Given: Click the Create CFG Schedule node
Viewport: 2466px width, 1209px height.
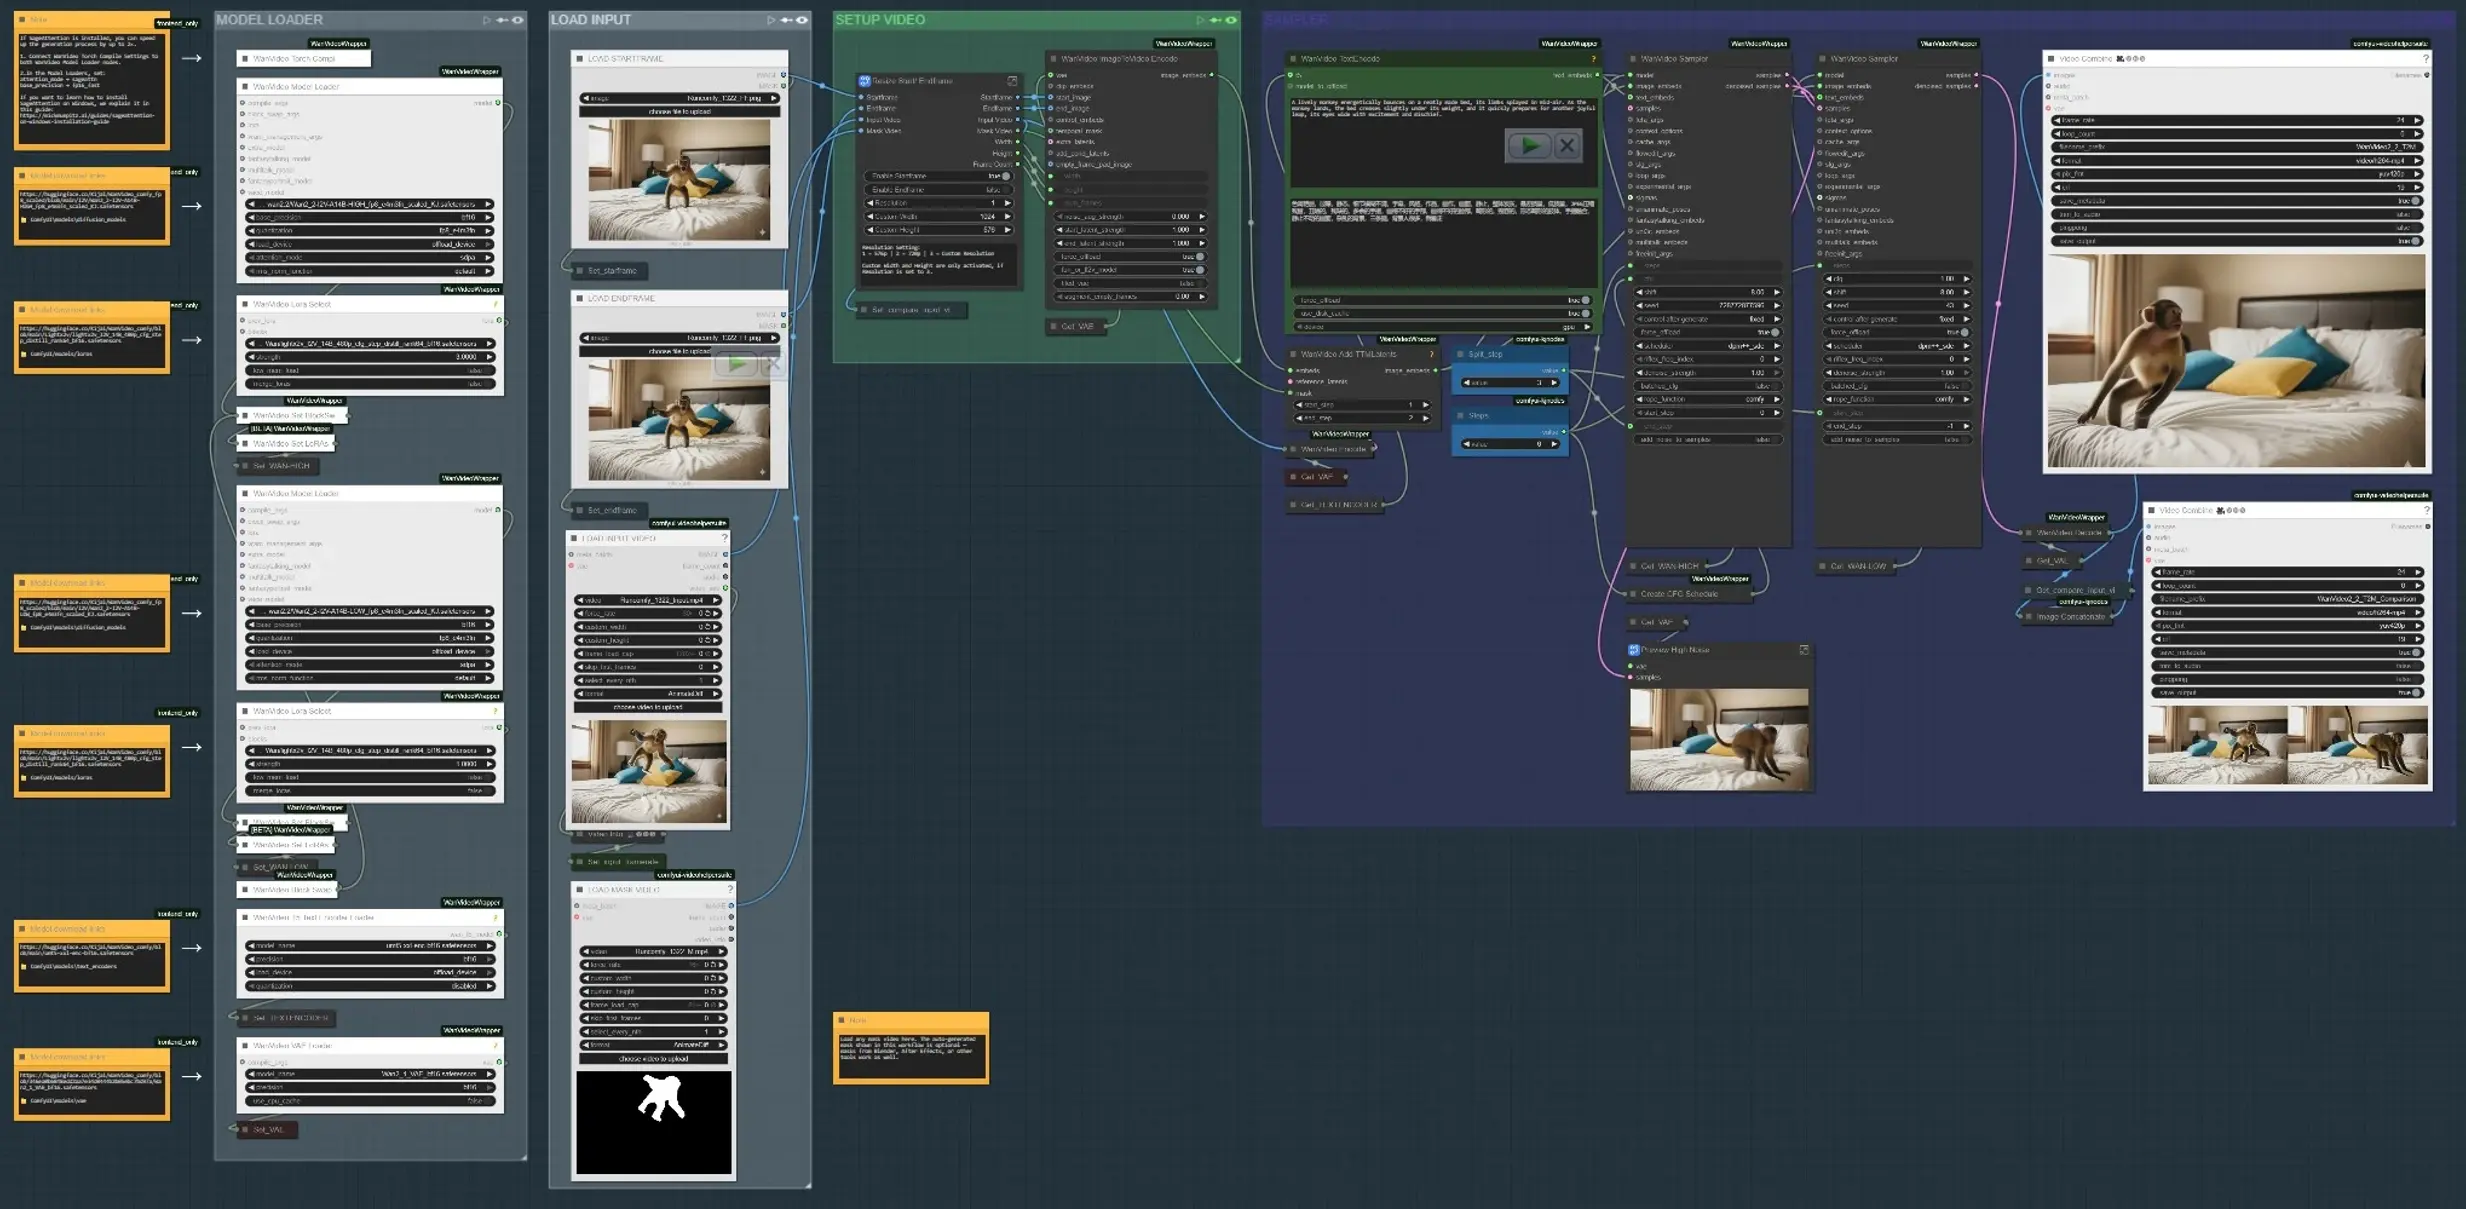Looking at the screenshot, I should (1688, 594).
